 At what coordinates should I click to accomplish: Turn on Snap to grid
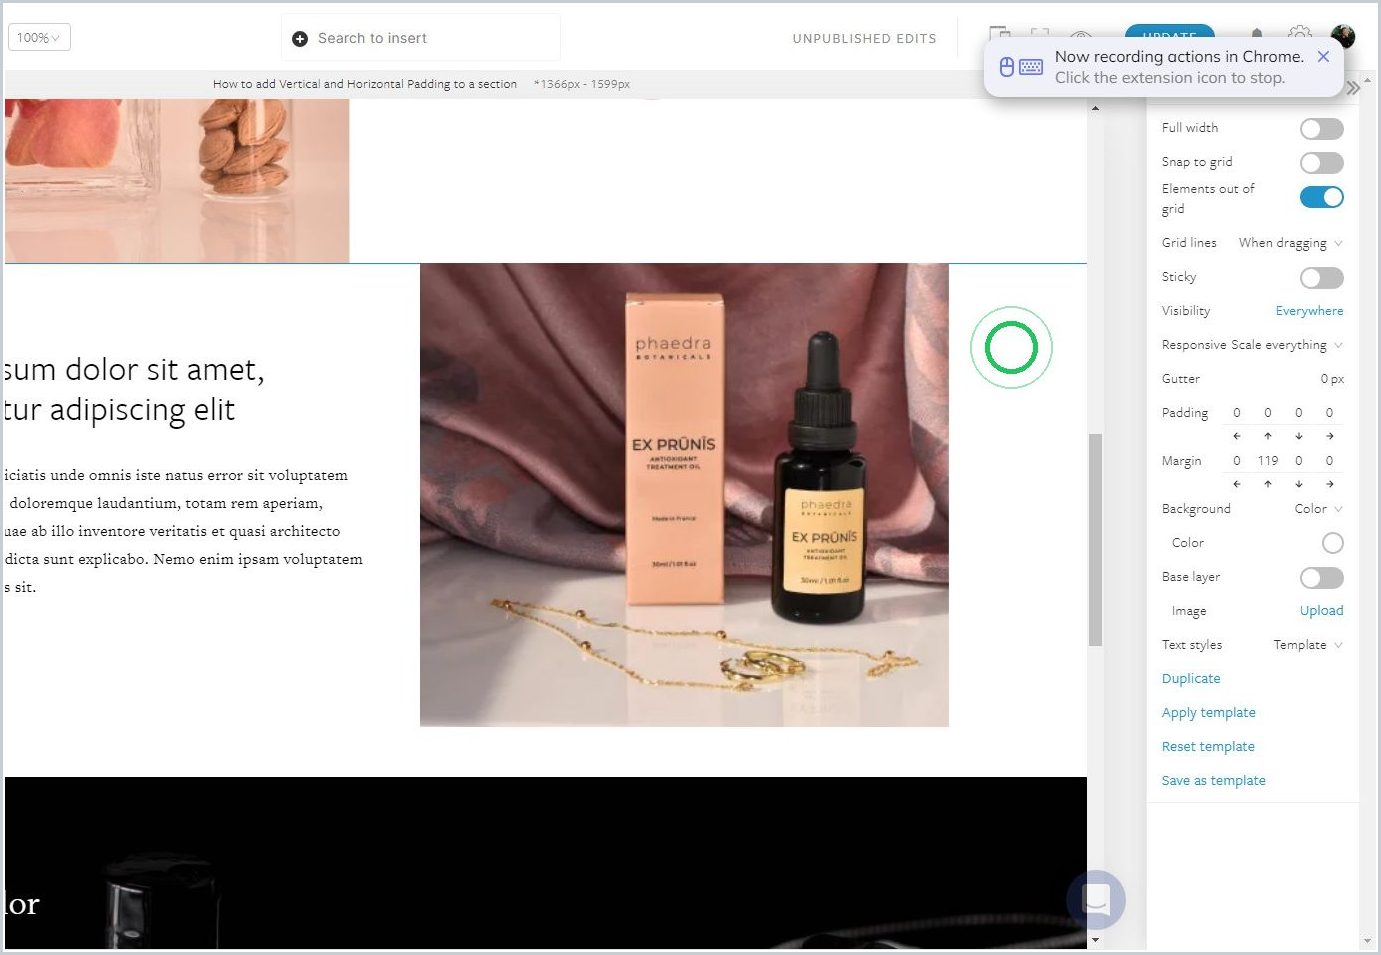(1321, 163)
